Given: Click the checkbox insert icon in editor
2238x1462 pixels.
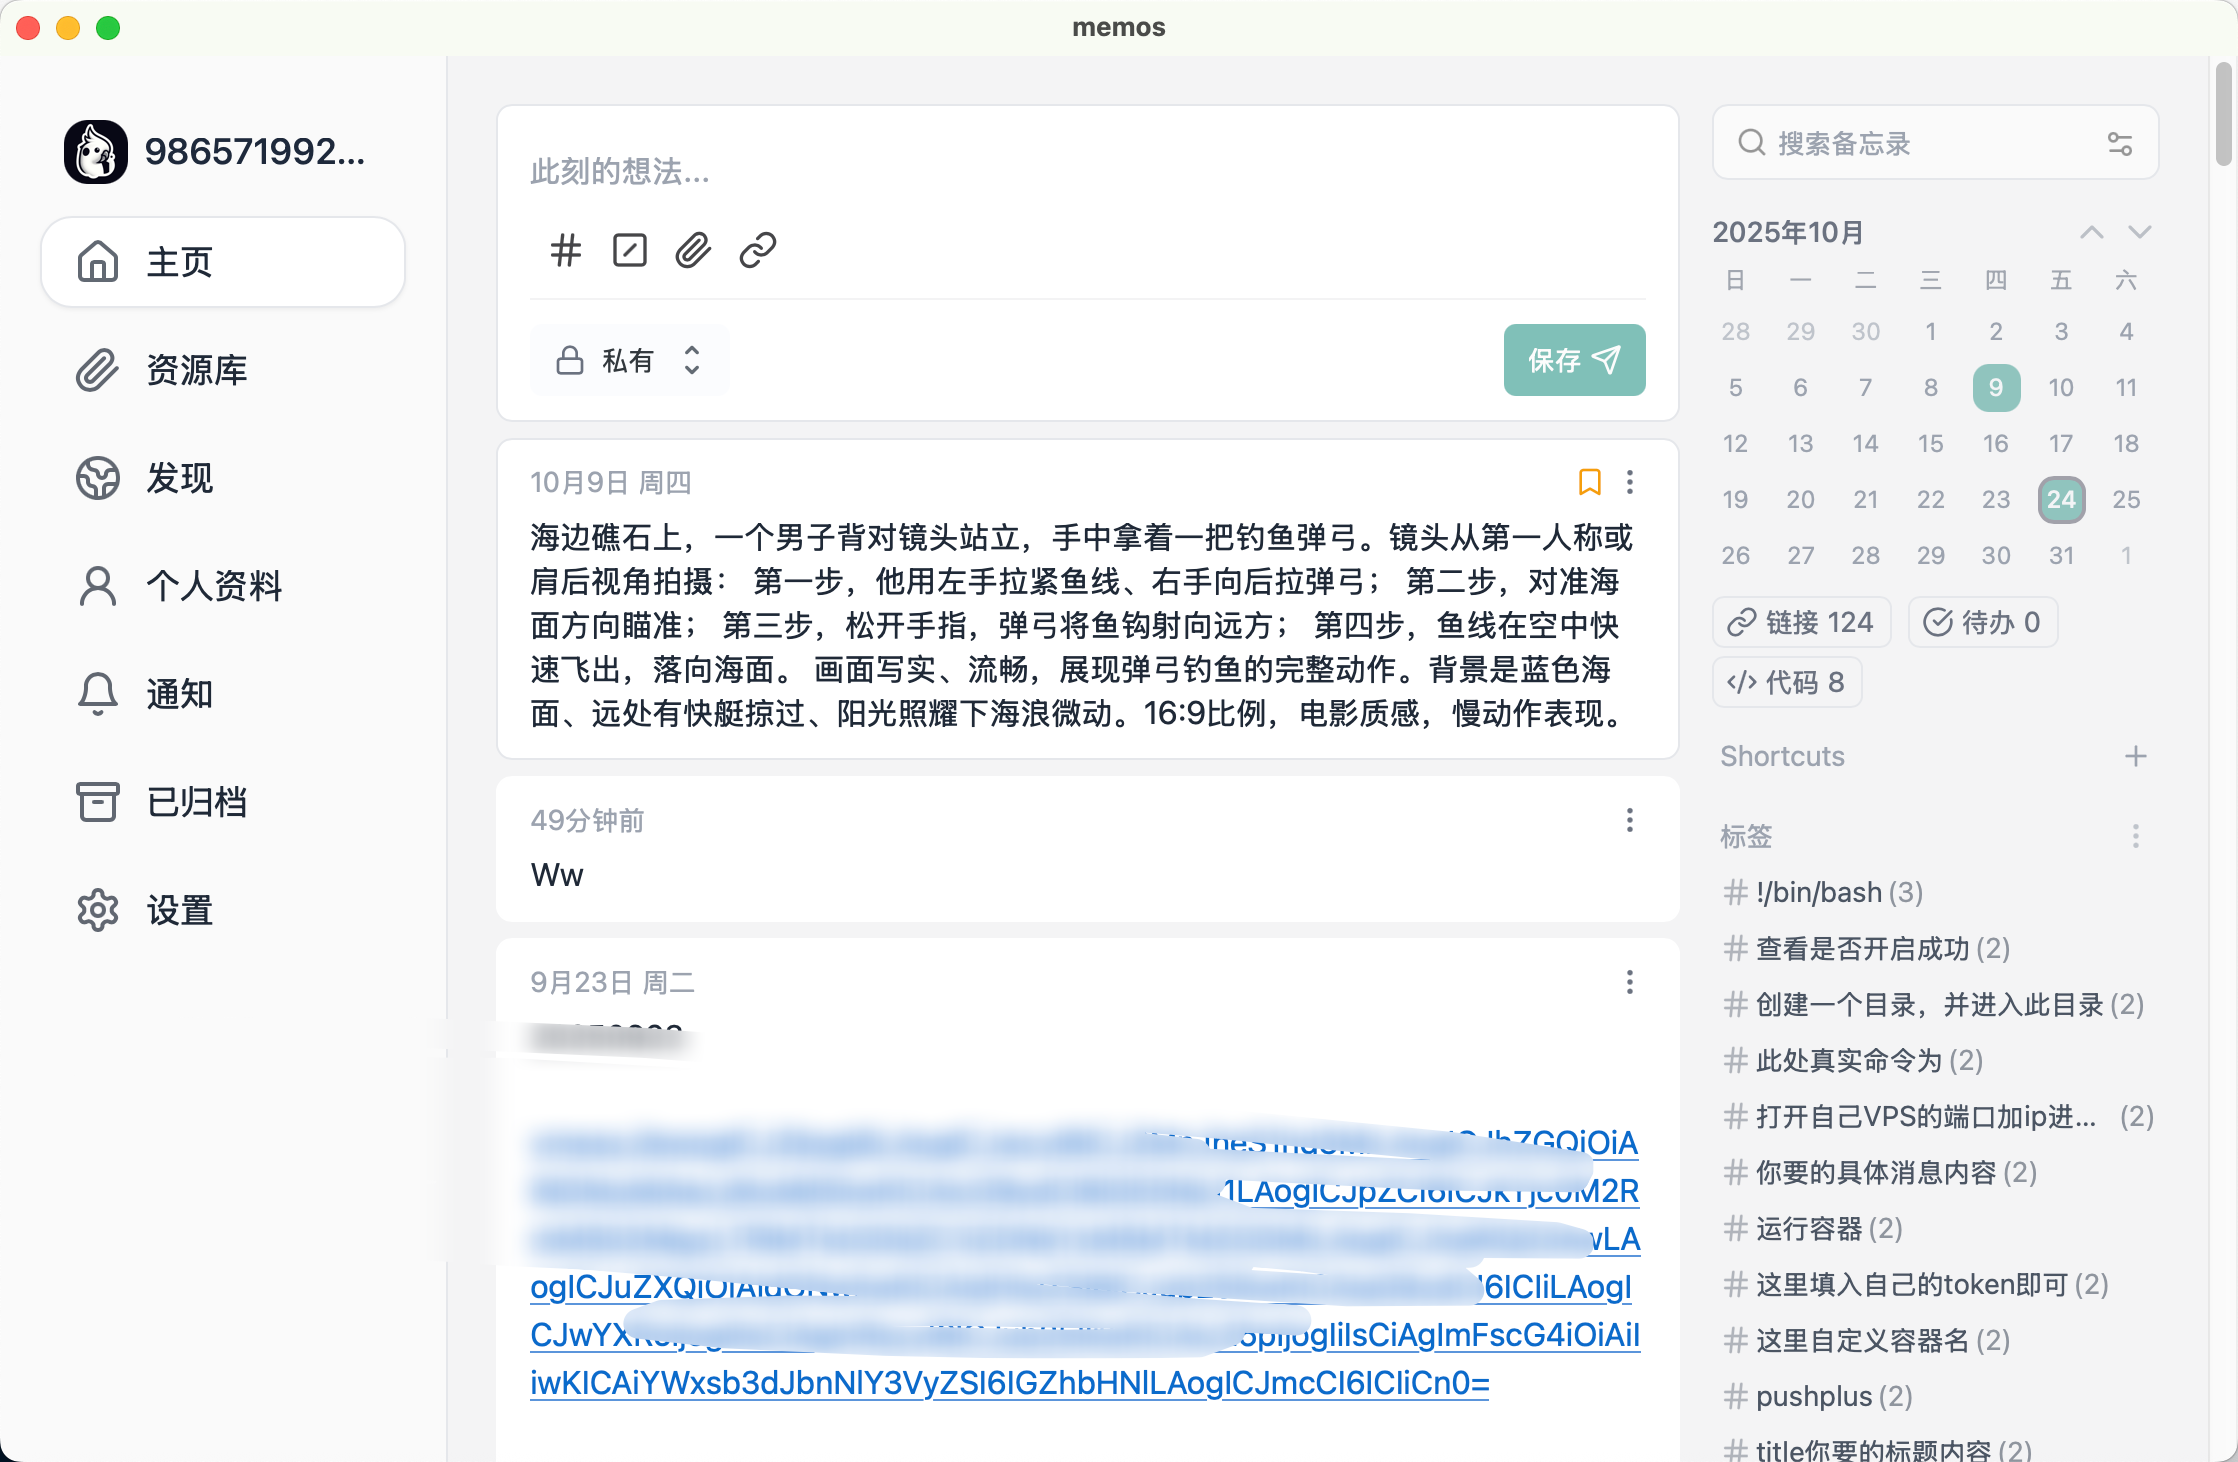Looking at the screenshot, I should (x=629, y=250).
